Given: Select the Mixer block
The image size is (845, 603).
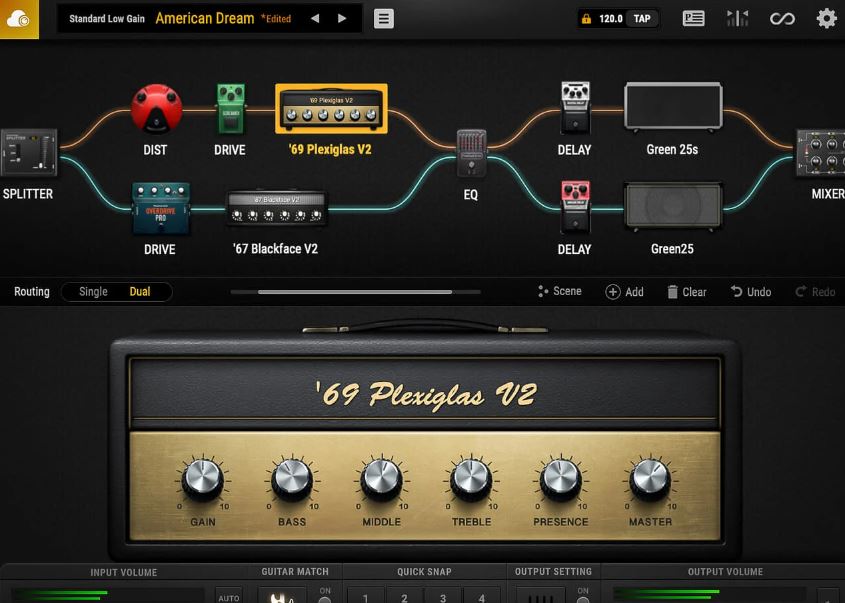Looking at the screenshot, I should click(x=820, y=153).
